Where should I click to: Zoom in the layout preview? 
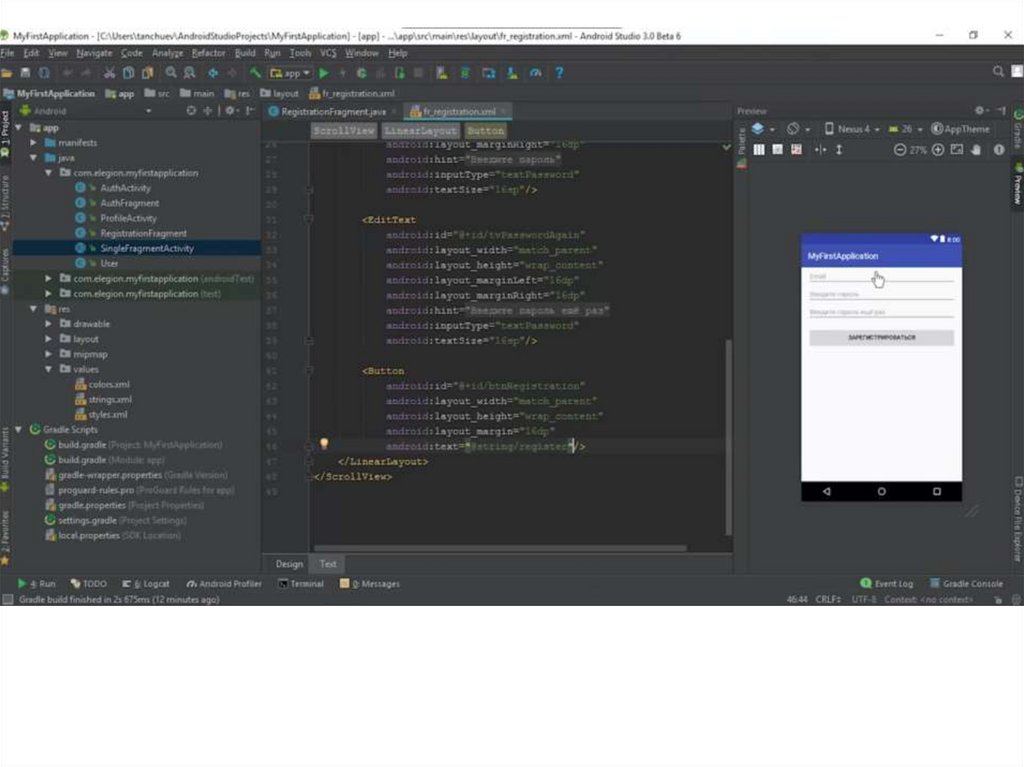(x=938, y=150)
